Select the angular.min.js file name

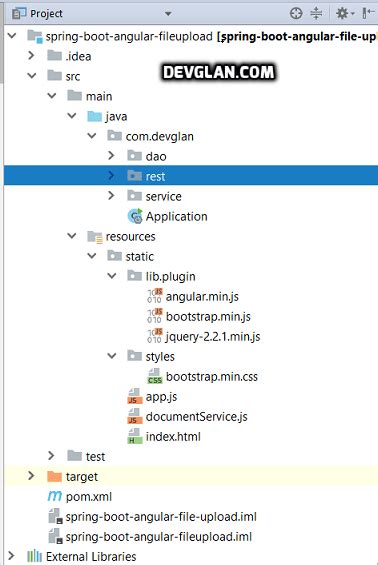(x=202, y=297)
